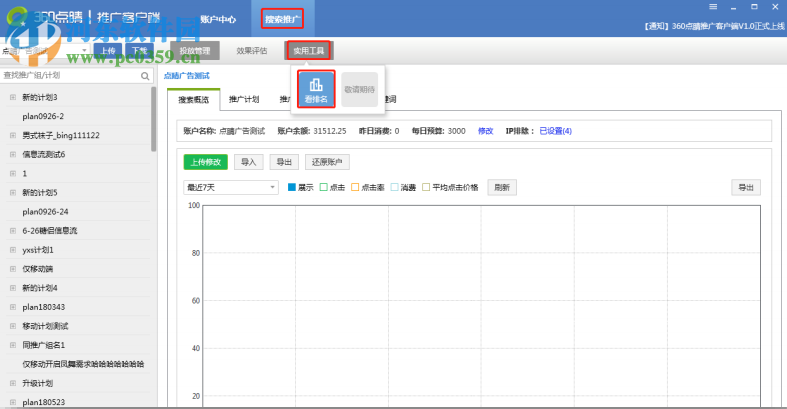Screen dimensions: 787x409
Task: Expand the plan180343 tree node
Action: click(13, 307)
